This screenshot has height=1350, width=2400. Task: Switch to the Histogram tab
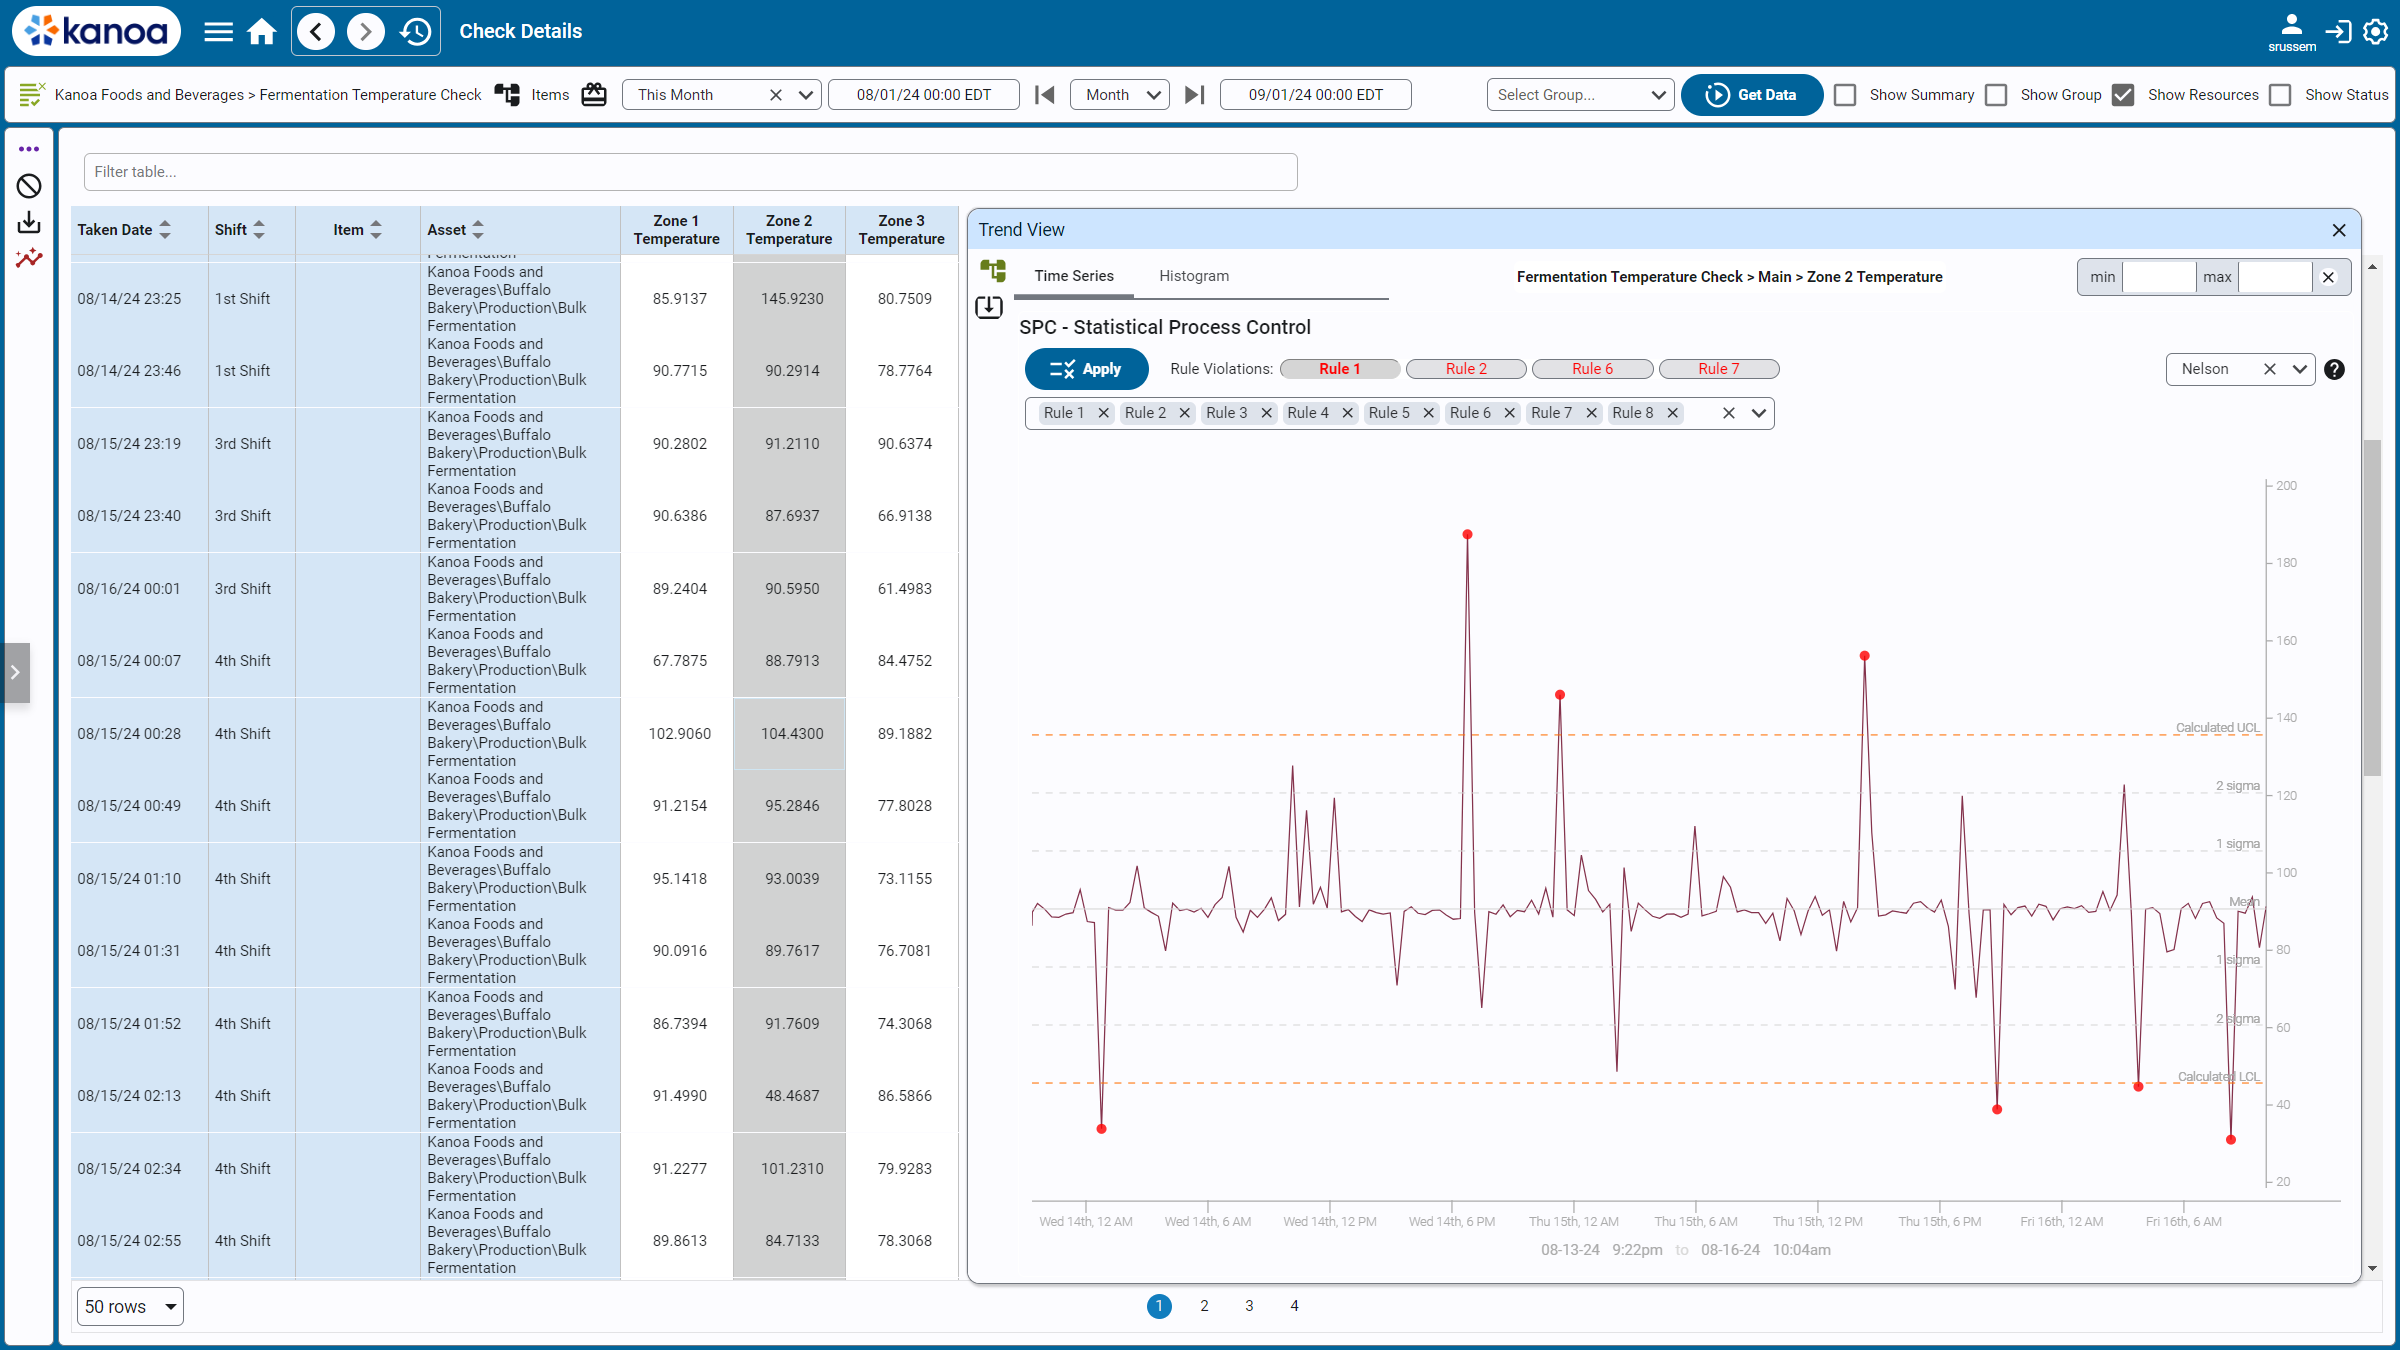1193,276
